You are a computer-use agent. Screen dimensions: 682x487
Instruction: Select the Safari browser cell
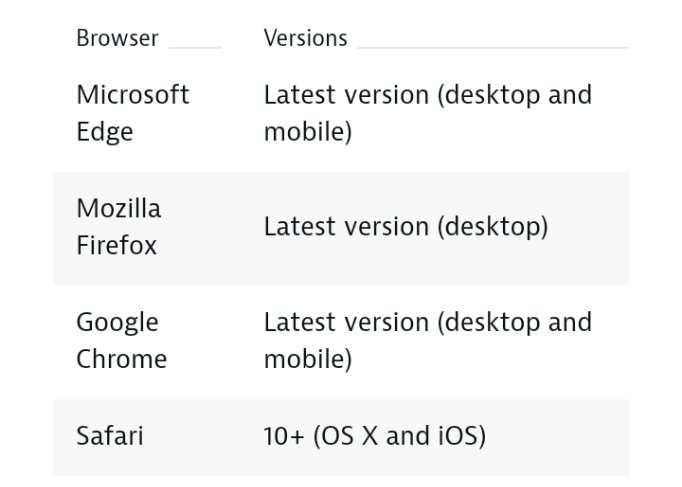pyautogui.click(x=110, y=436)
